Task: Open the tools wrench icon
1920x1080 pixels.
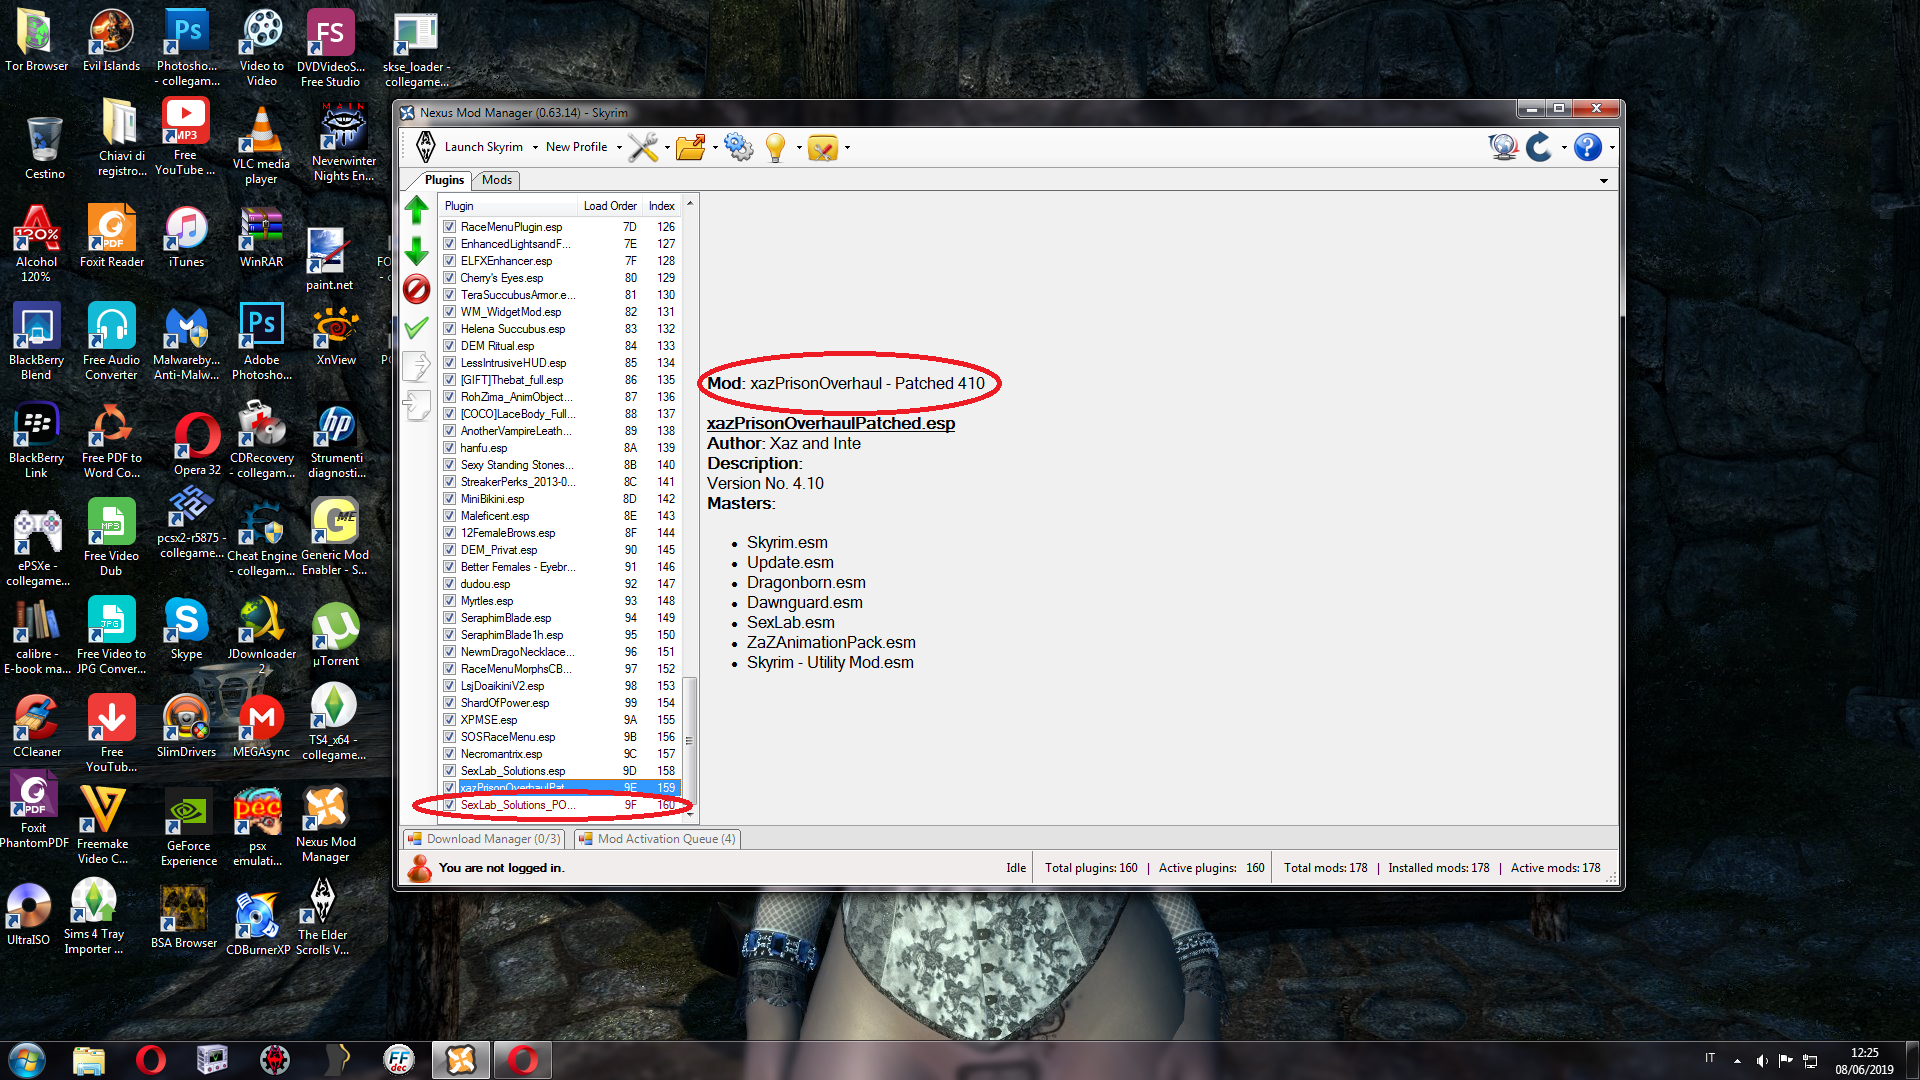Action: pos(643,147)
